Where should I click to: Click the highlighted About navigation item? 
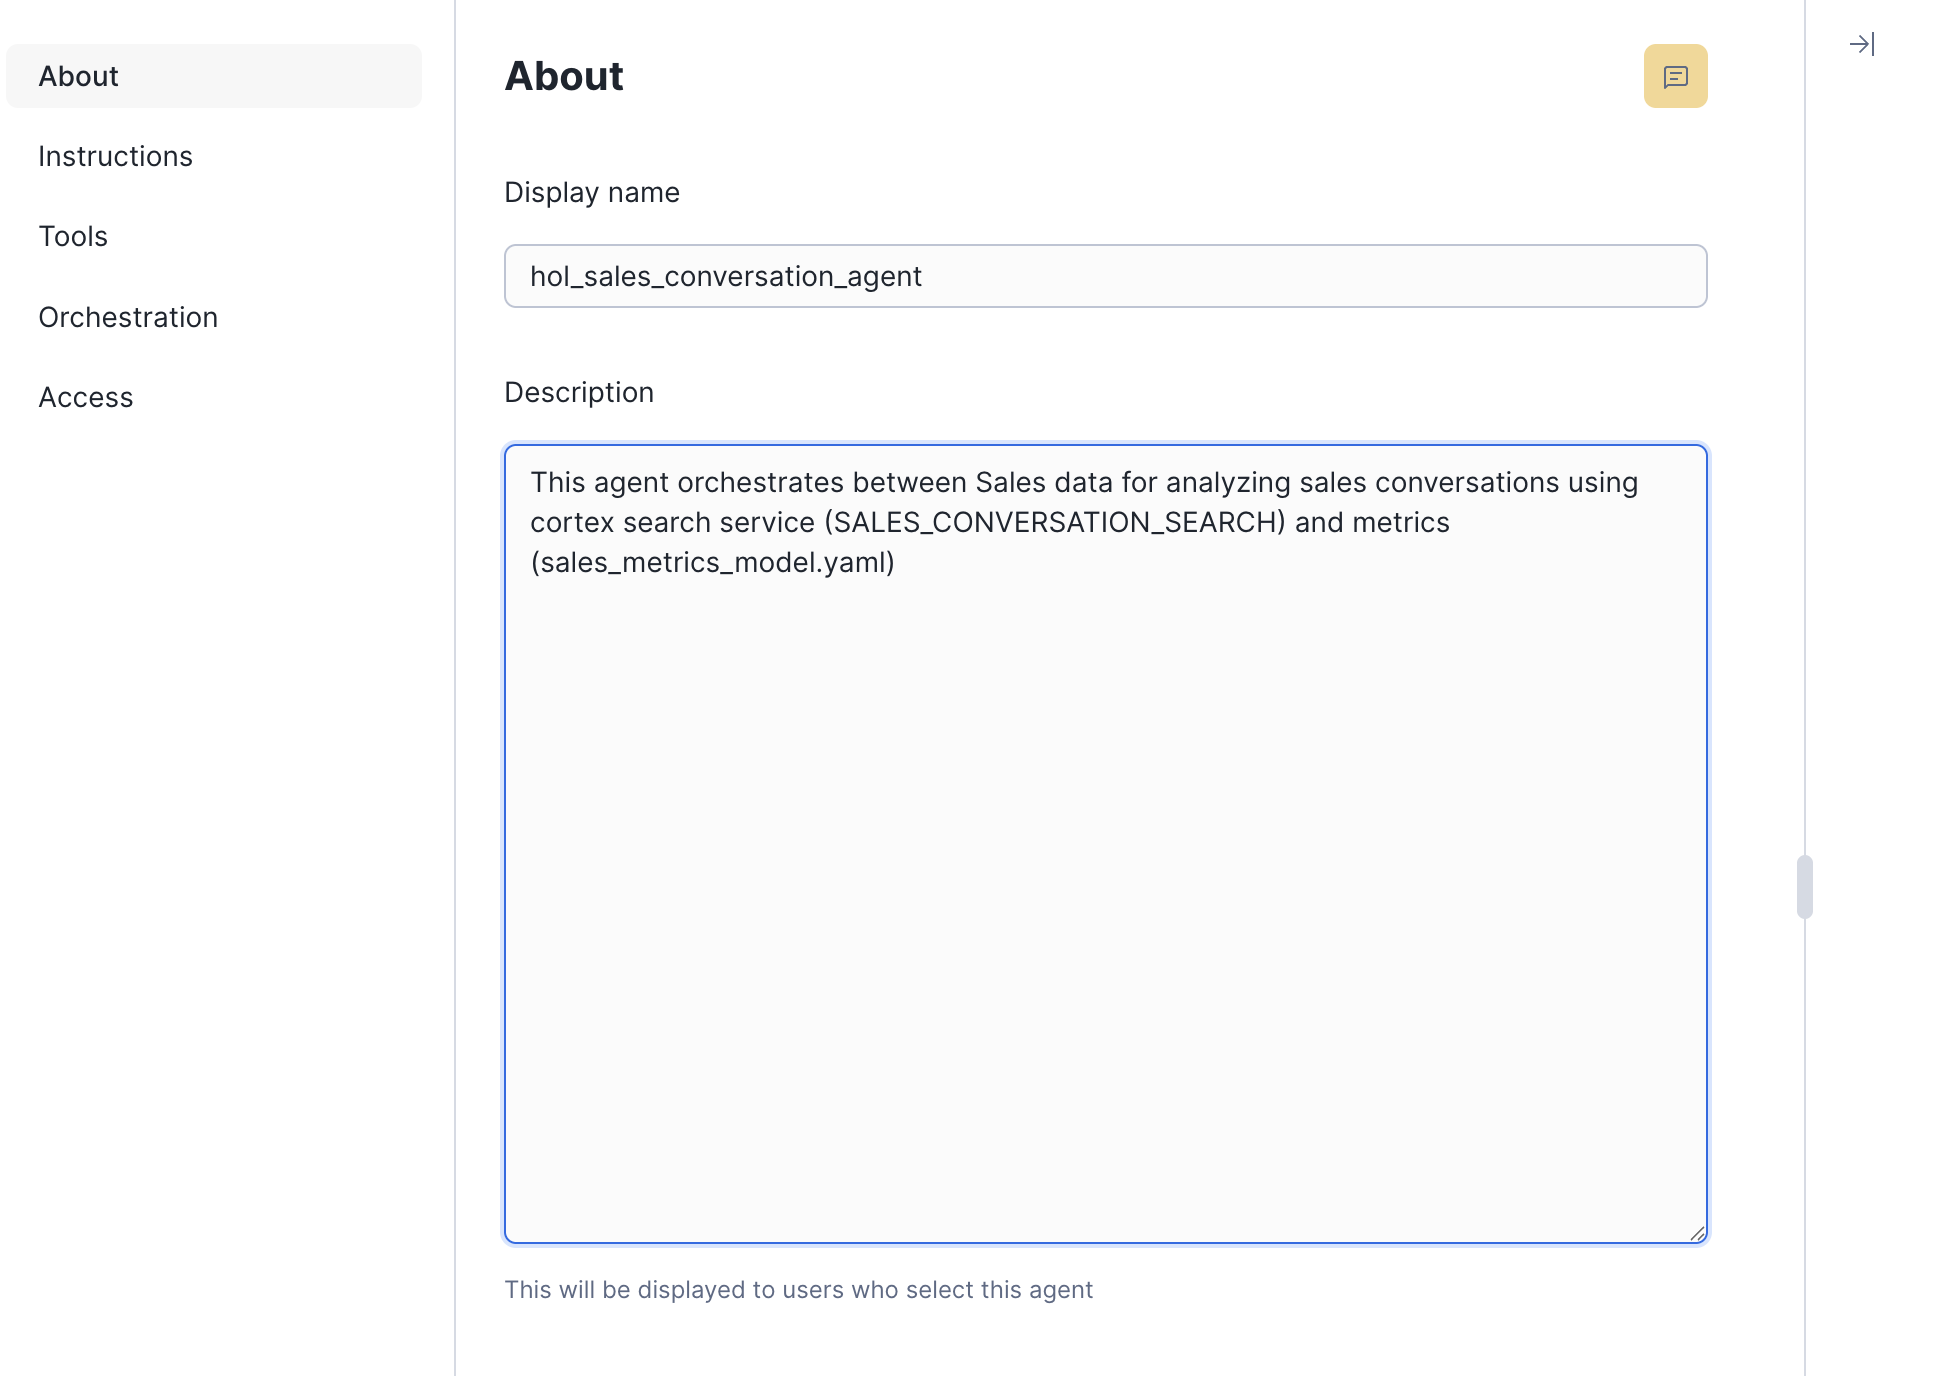coord(78,75)
